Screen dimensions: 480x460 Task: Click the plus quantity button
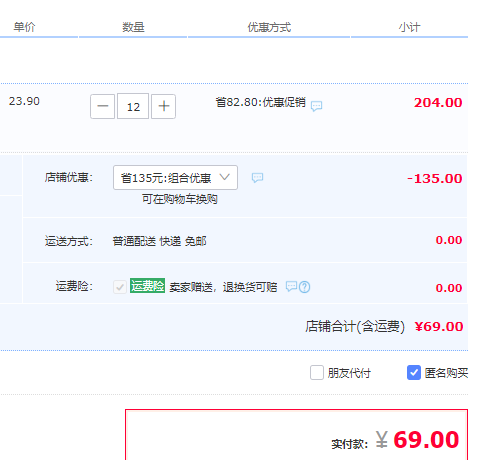coord(163,106)
